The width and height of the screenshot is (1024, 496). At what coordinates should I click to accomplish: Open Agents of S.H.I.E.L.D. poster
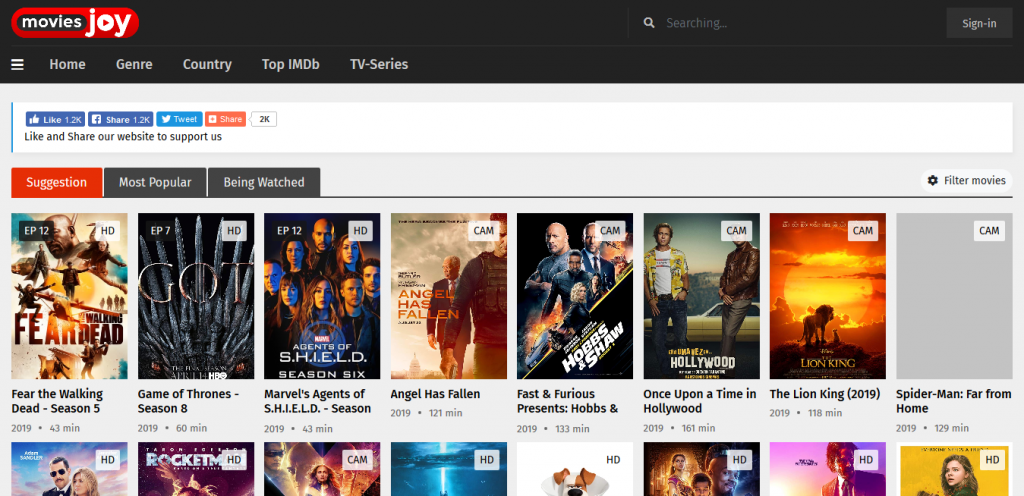click(x=322, y=296)
